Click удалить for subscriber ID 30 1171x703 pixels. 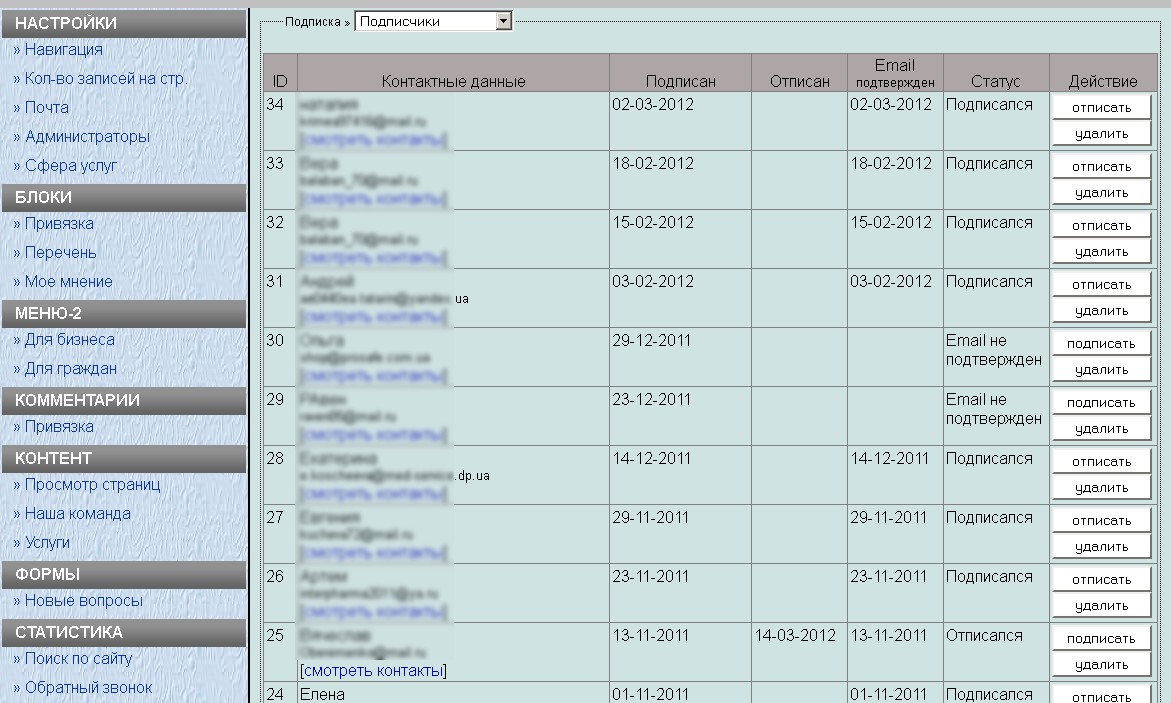click(x=1102, y=370)
